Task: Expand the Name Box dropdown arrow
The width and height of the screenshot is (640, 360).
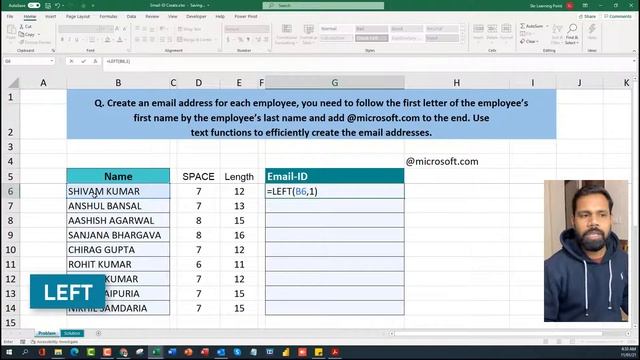Action: point(52,61)
